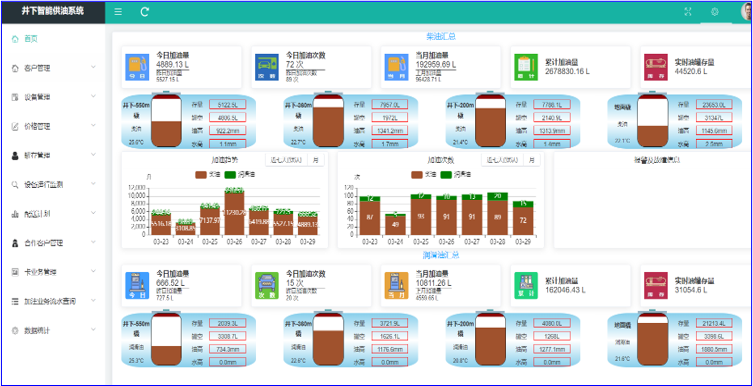Click the refresh icon in the top bar
The height and width of the screenshot is (386, 753).
point(145,12)
